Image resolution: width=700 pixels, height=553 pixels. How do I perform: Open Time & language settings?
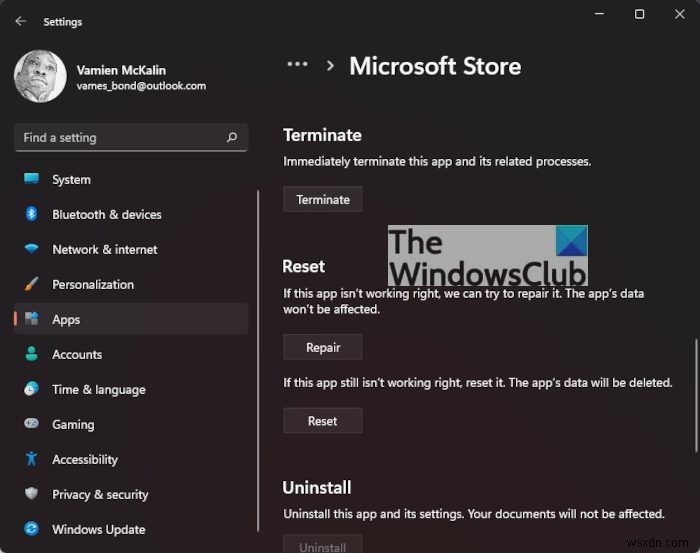click(x=131, y=389)
